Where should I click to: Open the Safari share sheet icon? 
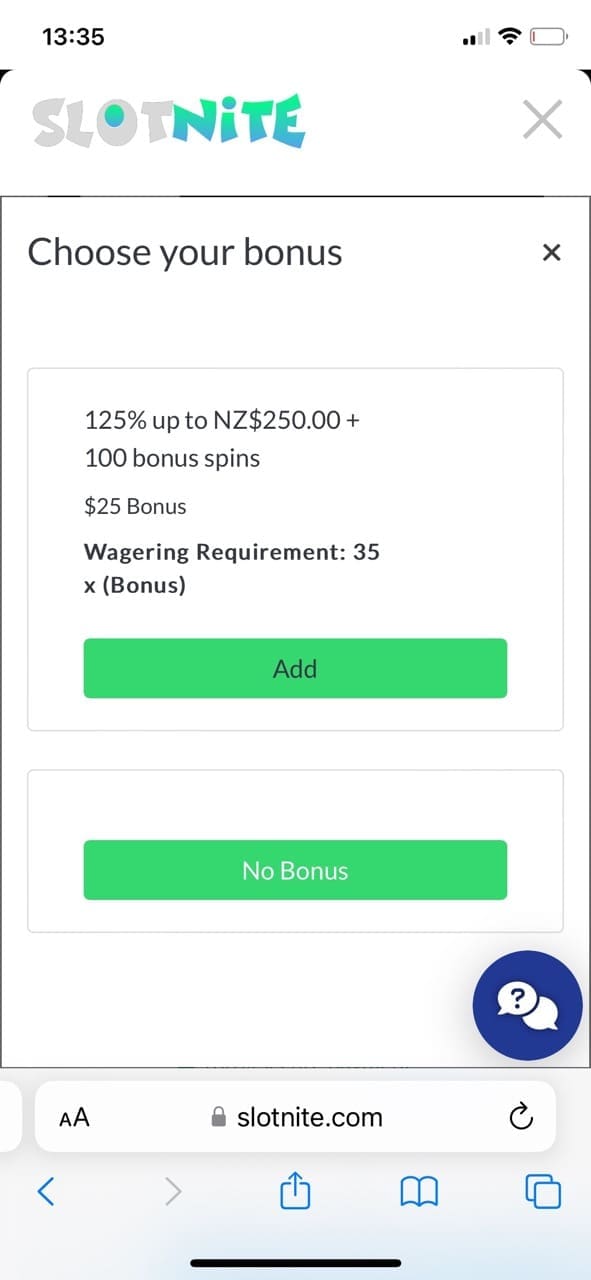click(295, 1189)
